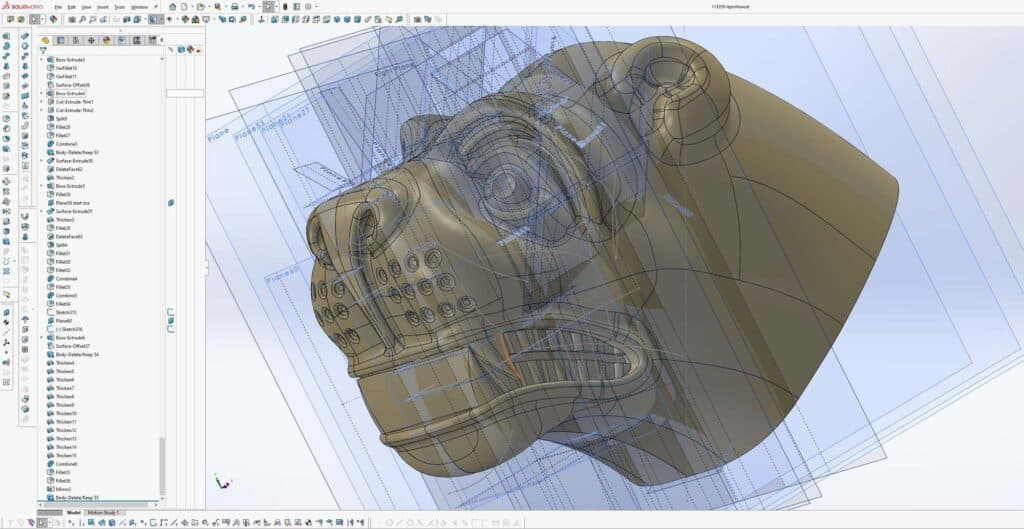
Task: Select the Model tab at the bottom
Action: pyautogui.click(x=73, y=513)
